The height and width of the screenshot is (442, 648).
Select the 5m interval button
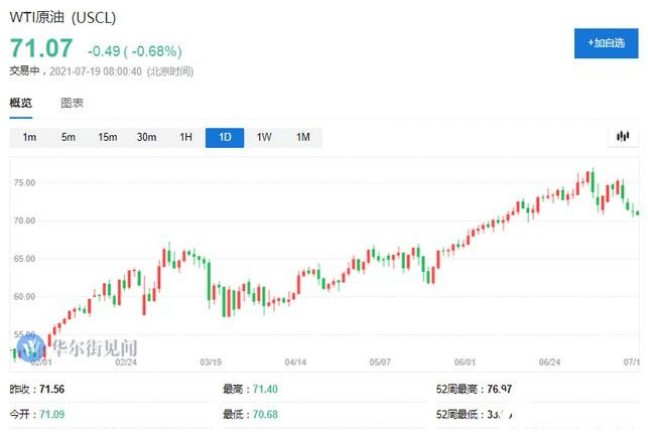point(68,137)
